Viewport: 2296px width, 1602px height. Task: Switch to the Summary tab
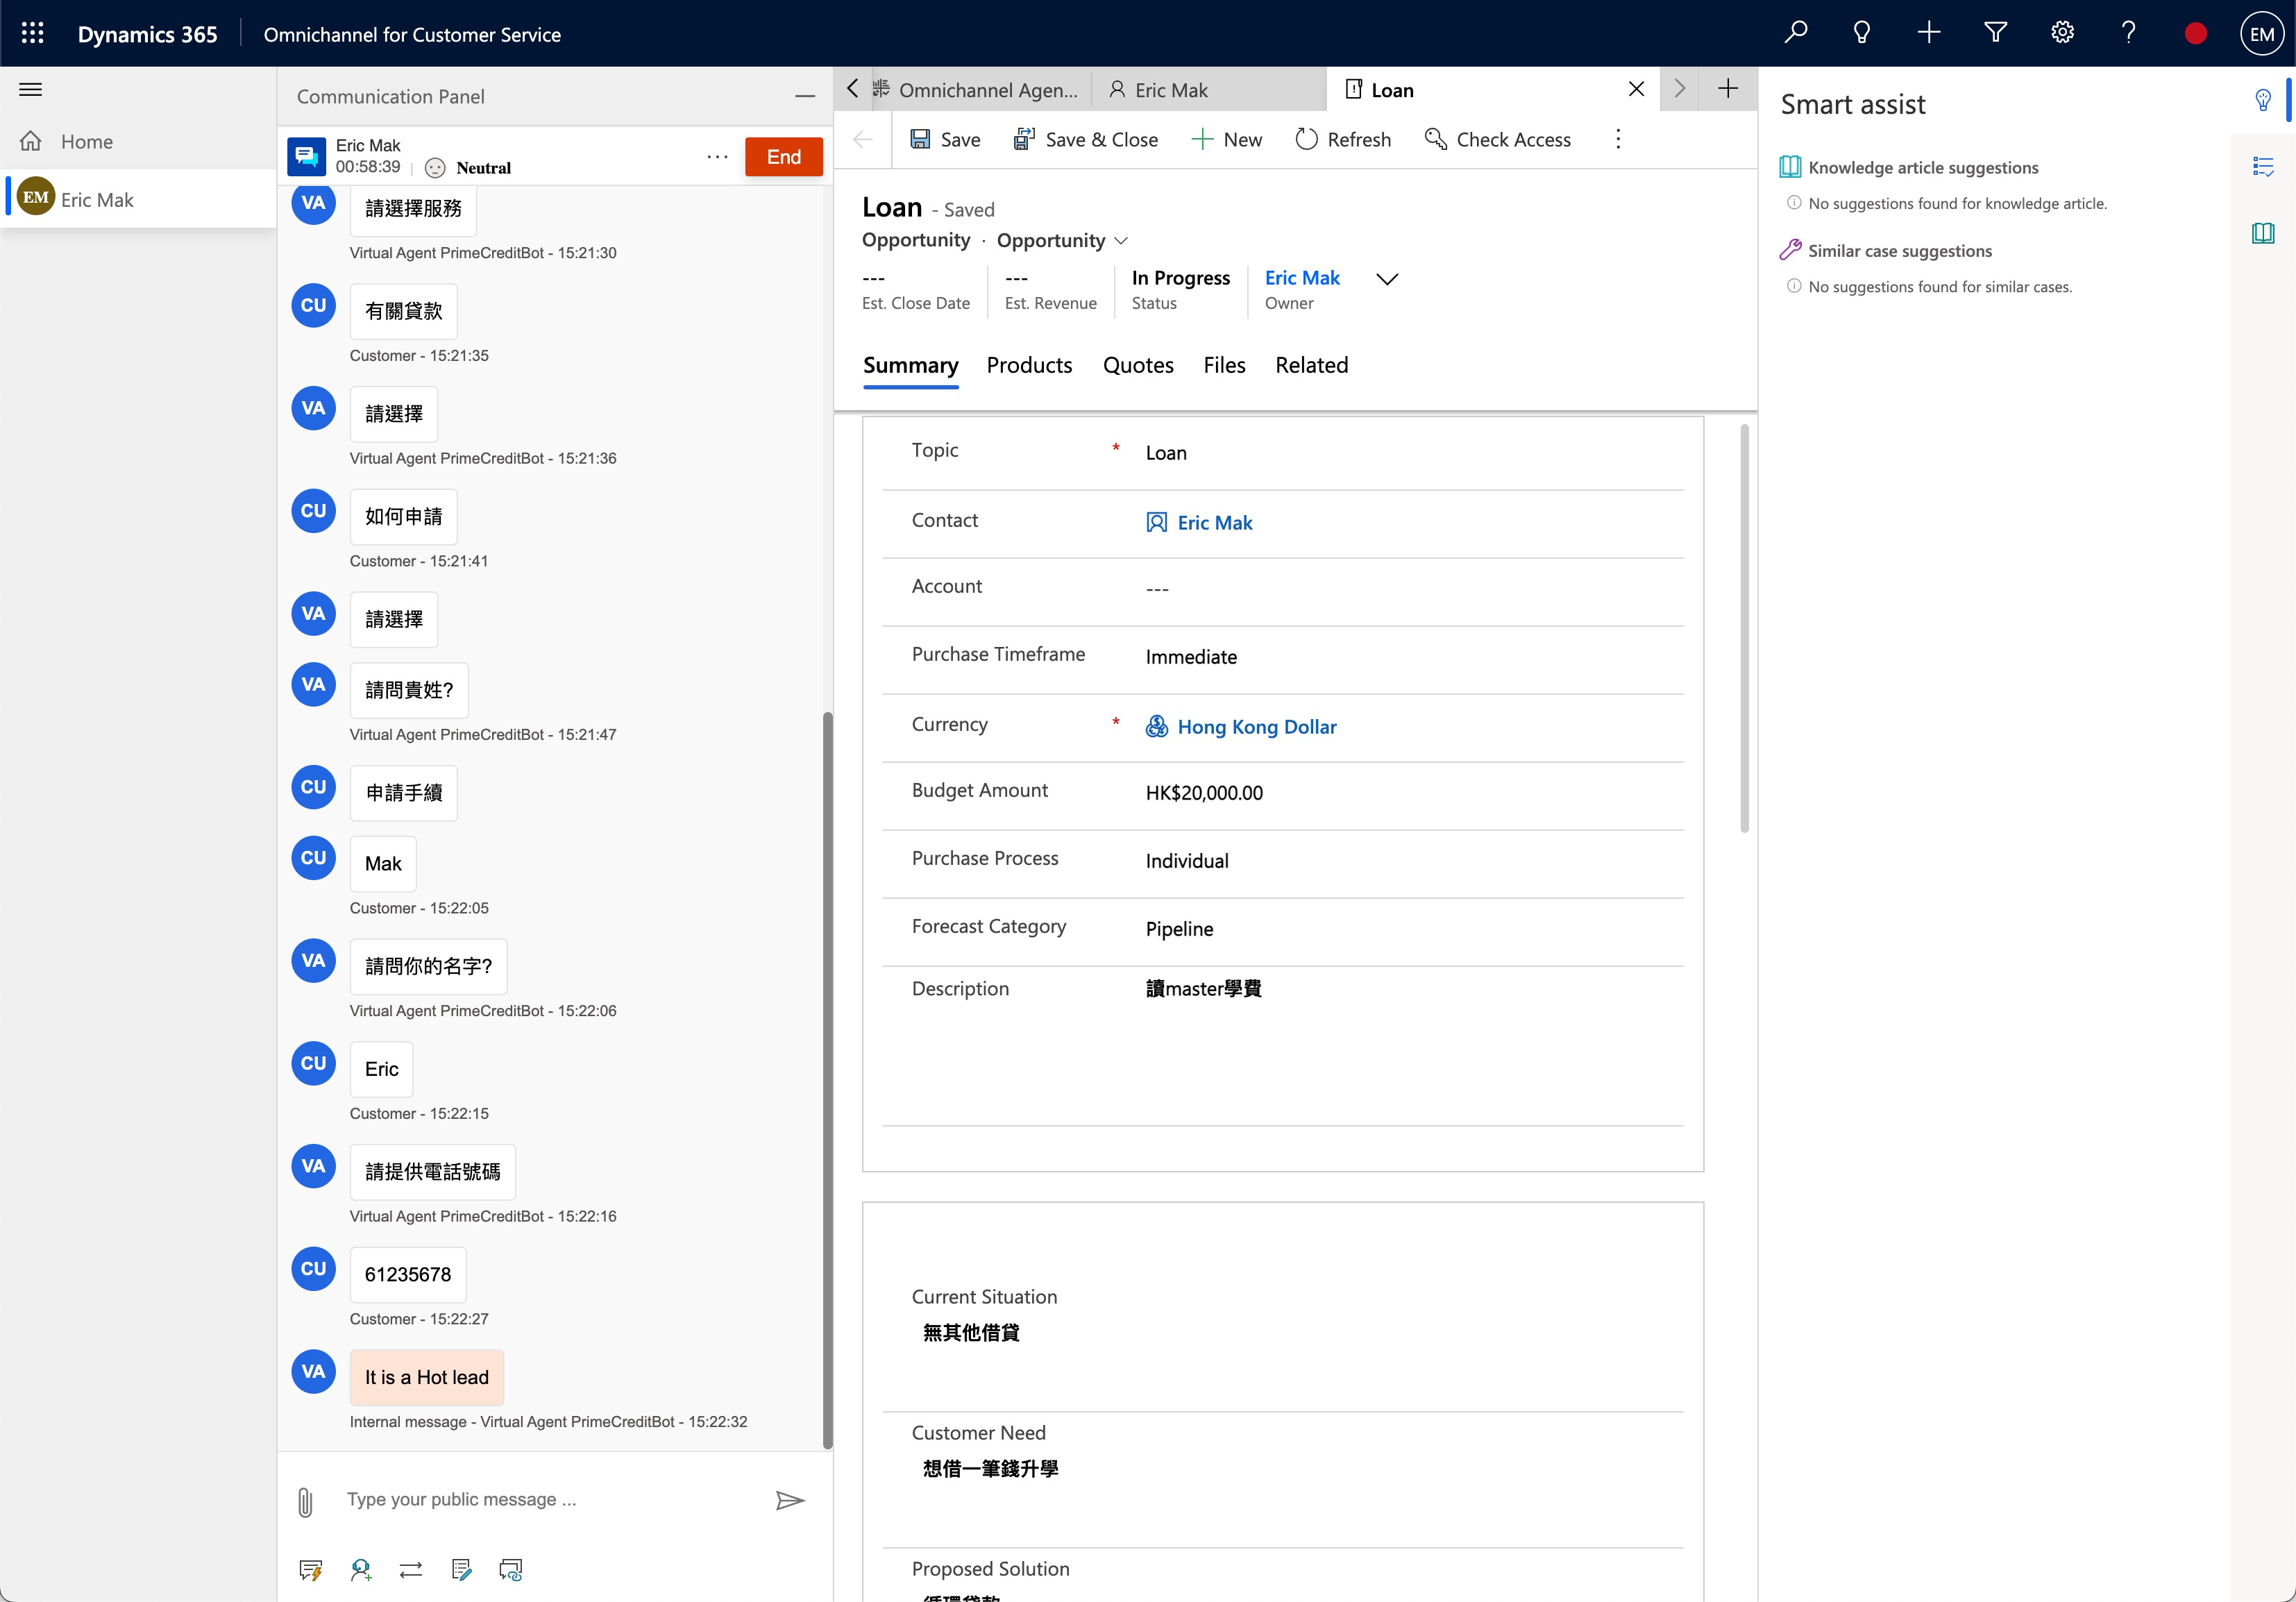pyautogui.click(x=910, y=366)
